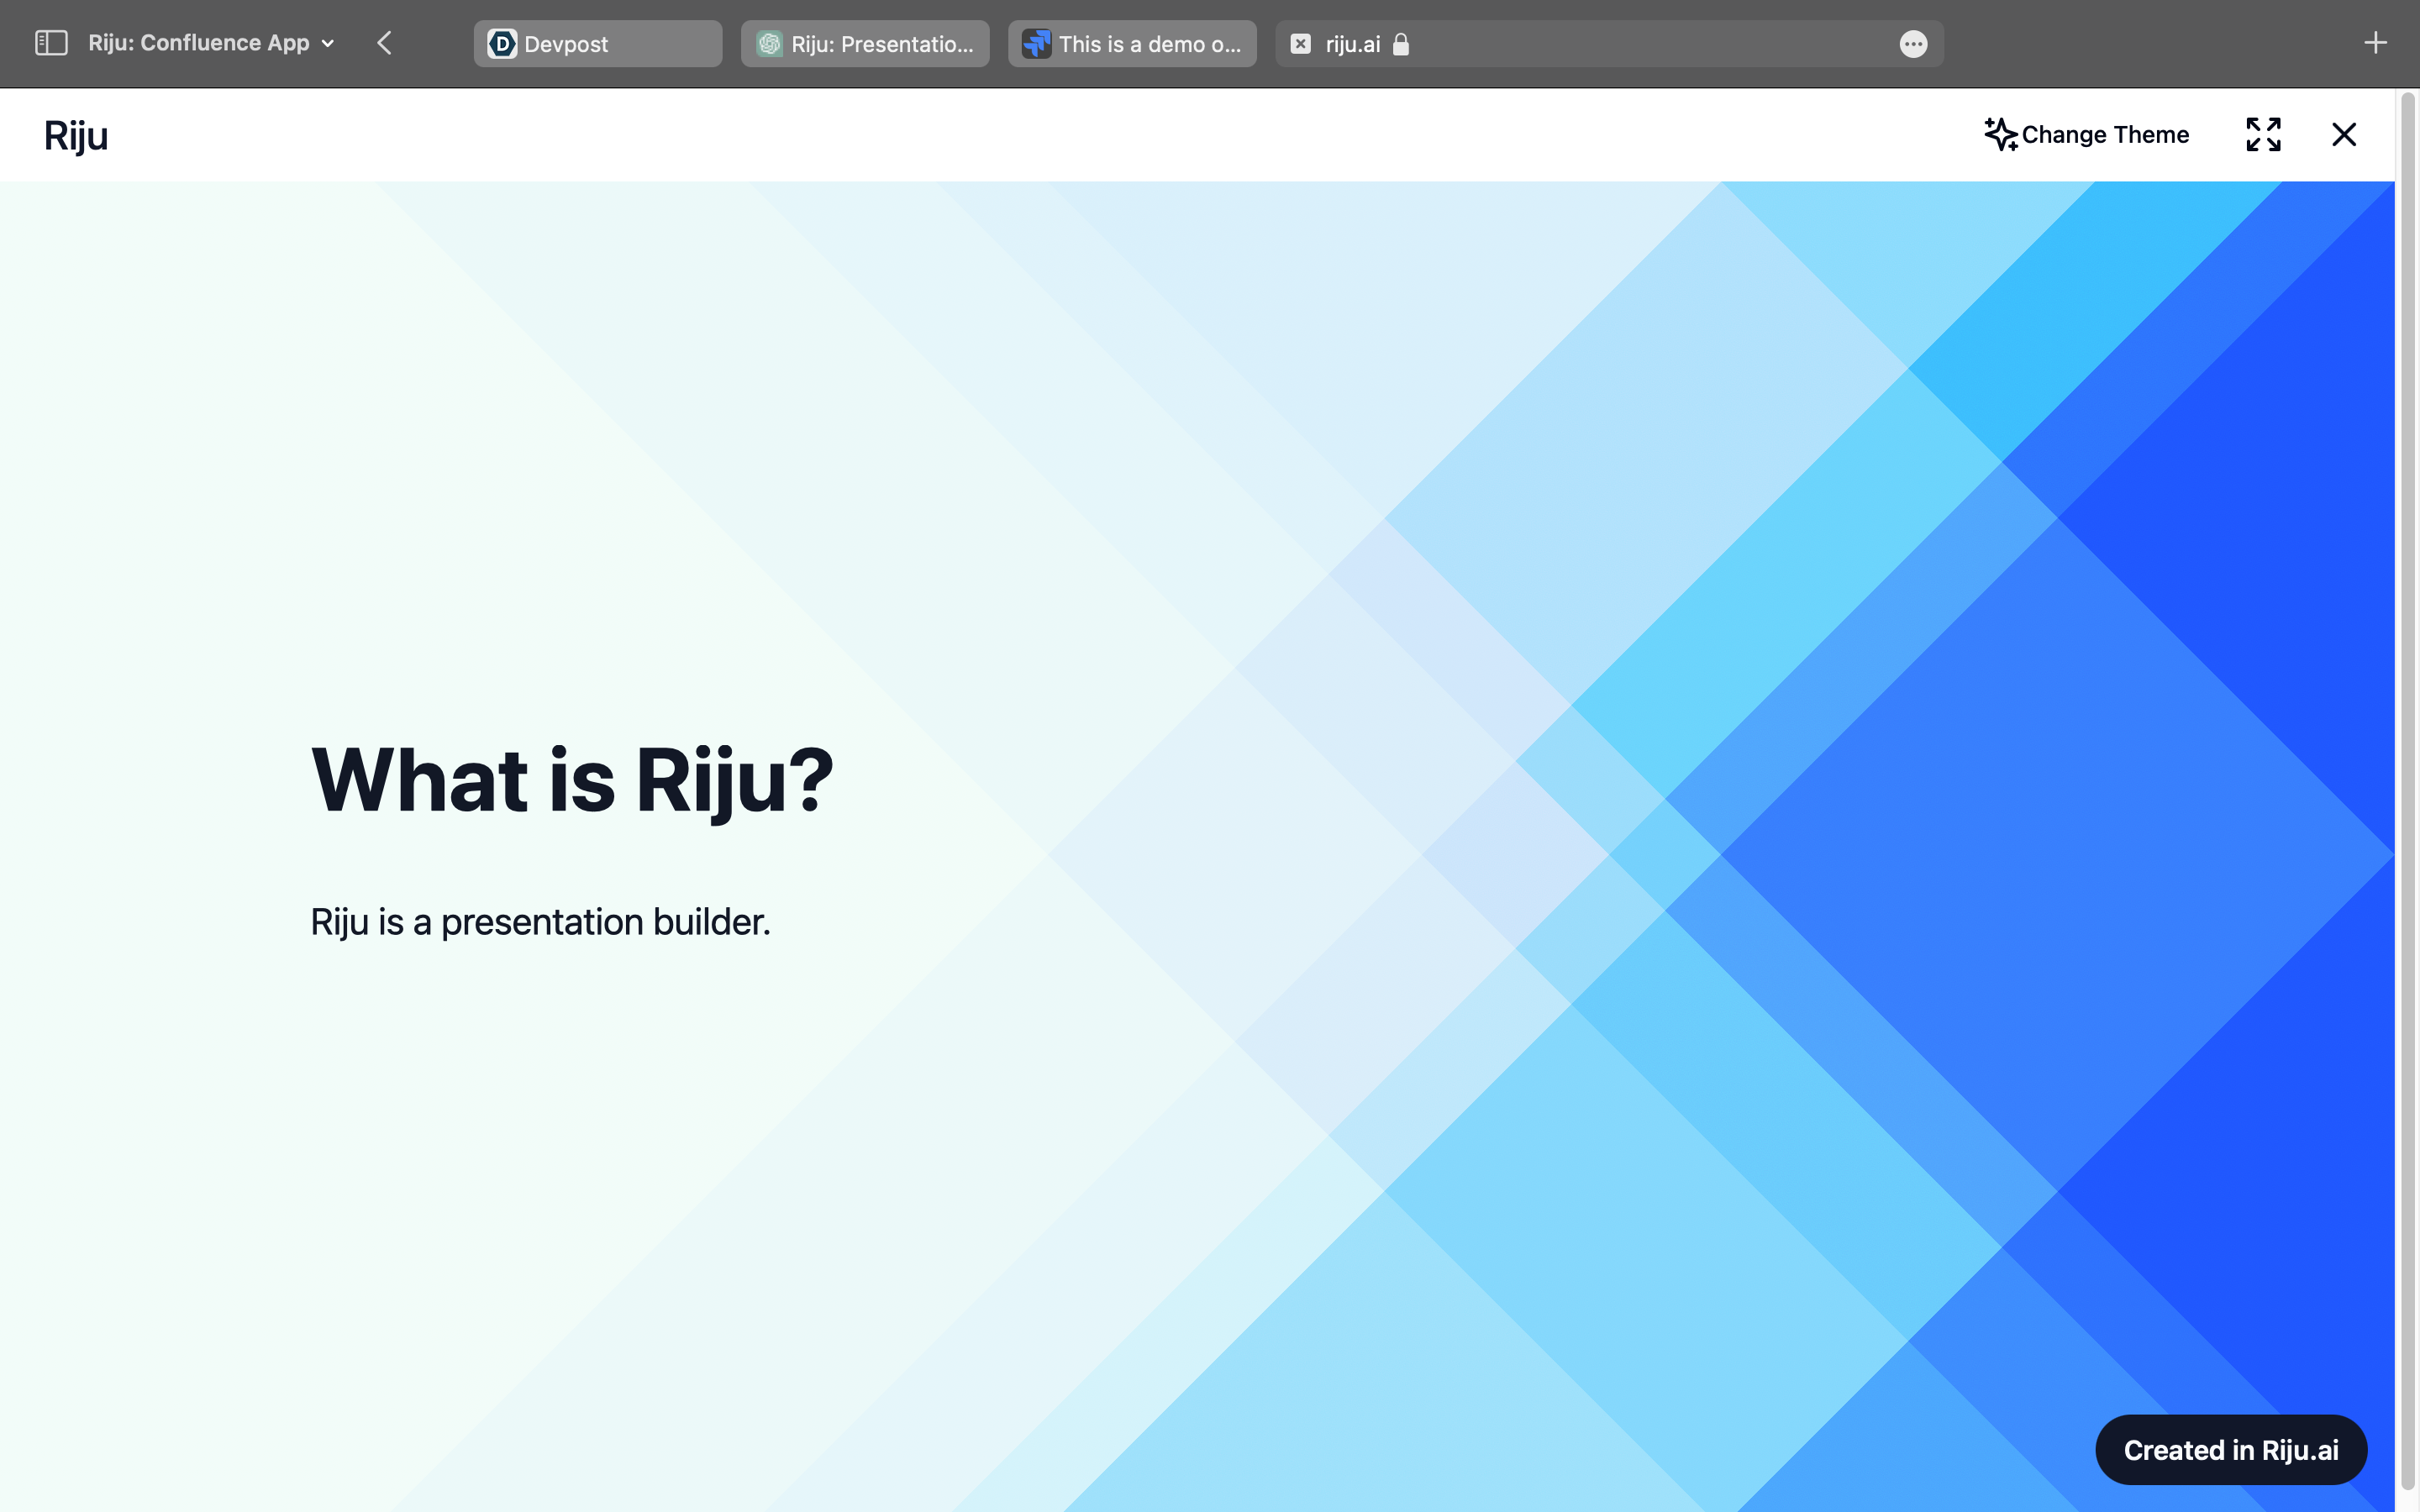Expand the Riju: Confluence App tab group dropdown
This screenshot has width=2420, height=1512.
point(327,44)
